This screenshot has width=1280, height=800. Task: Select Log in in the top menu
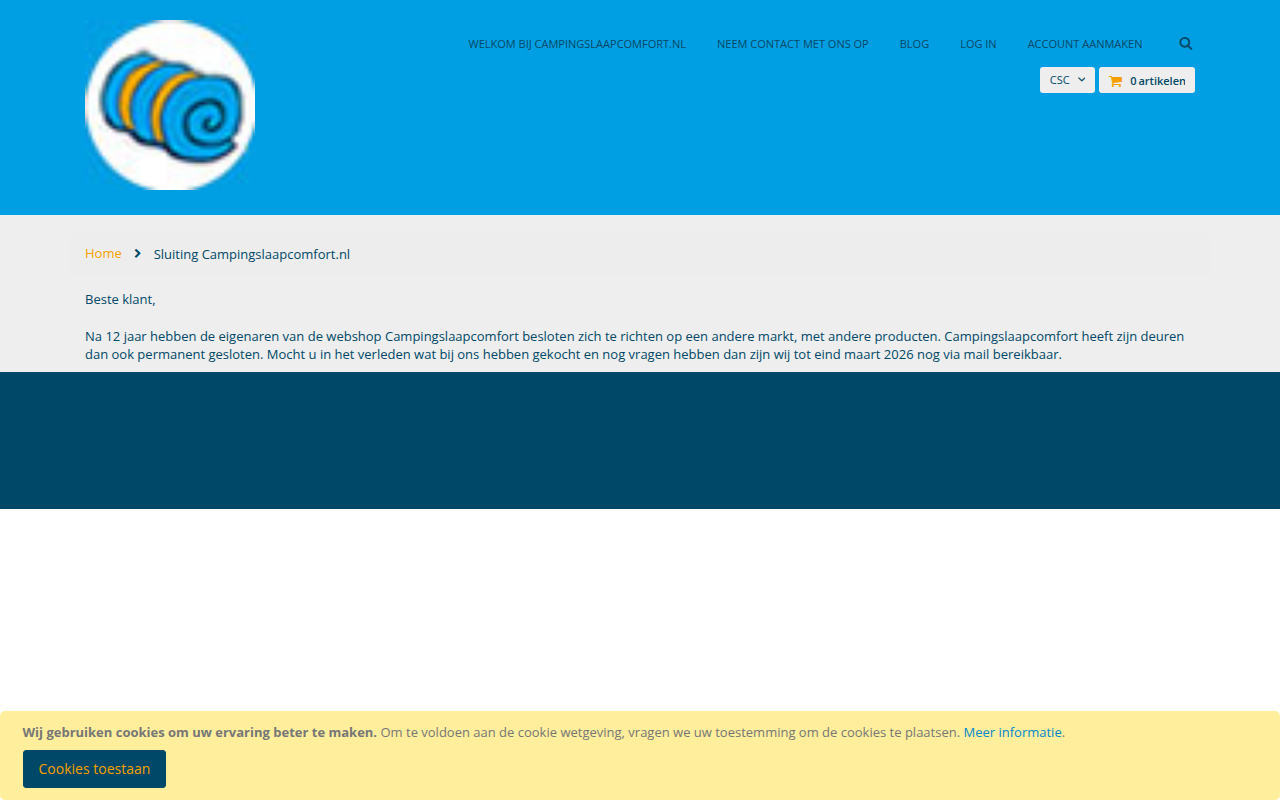coord(978,44)
